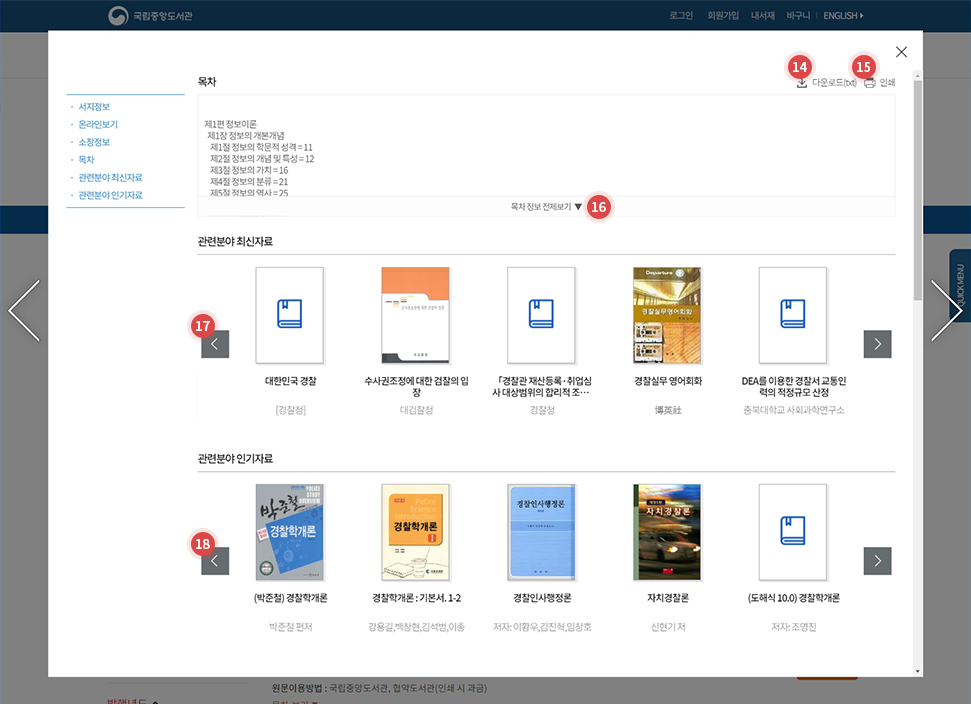This screenshot has height=704, width=971.
Task: Open the 경찰실무 영어회화 book cover
Action: 667,315
